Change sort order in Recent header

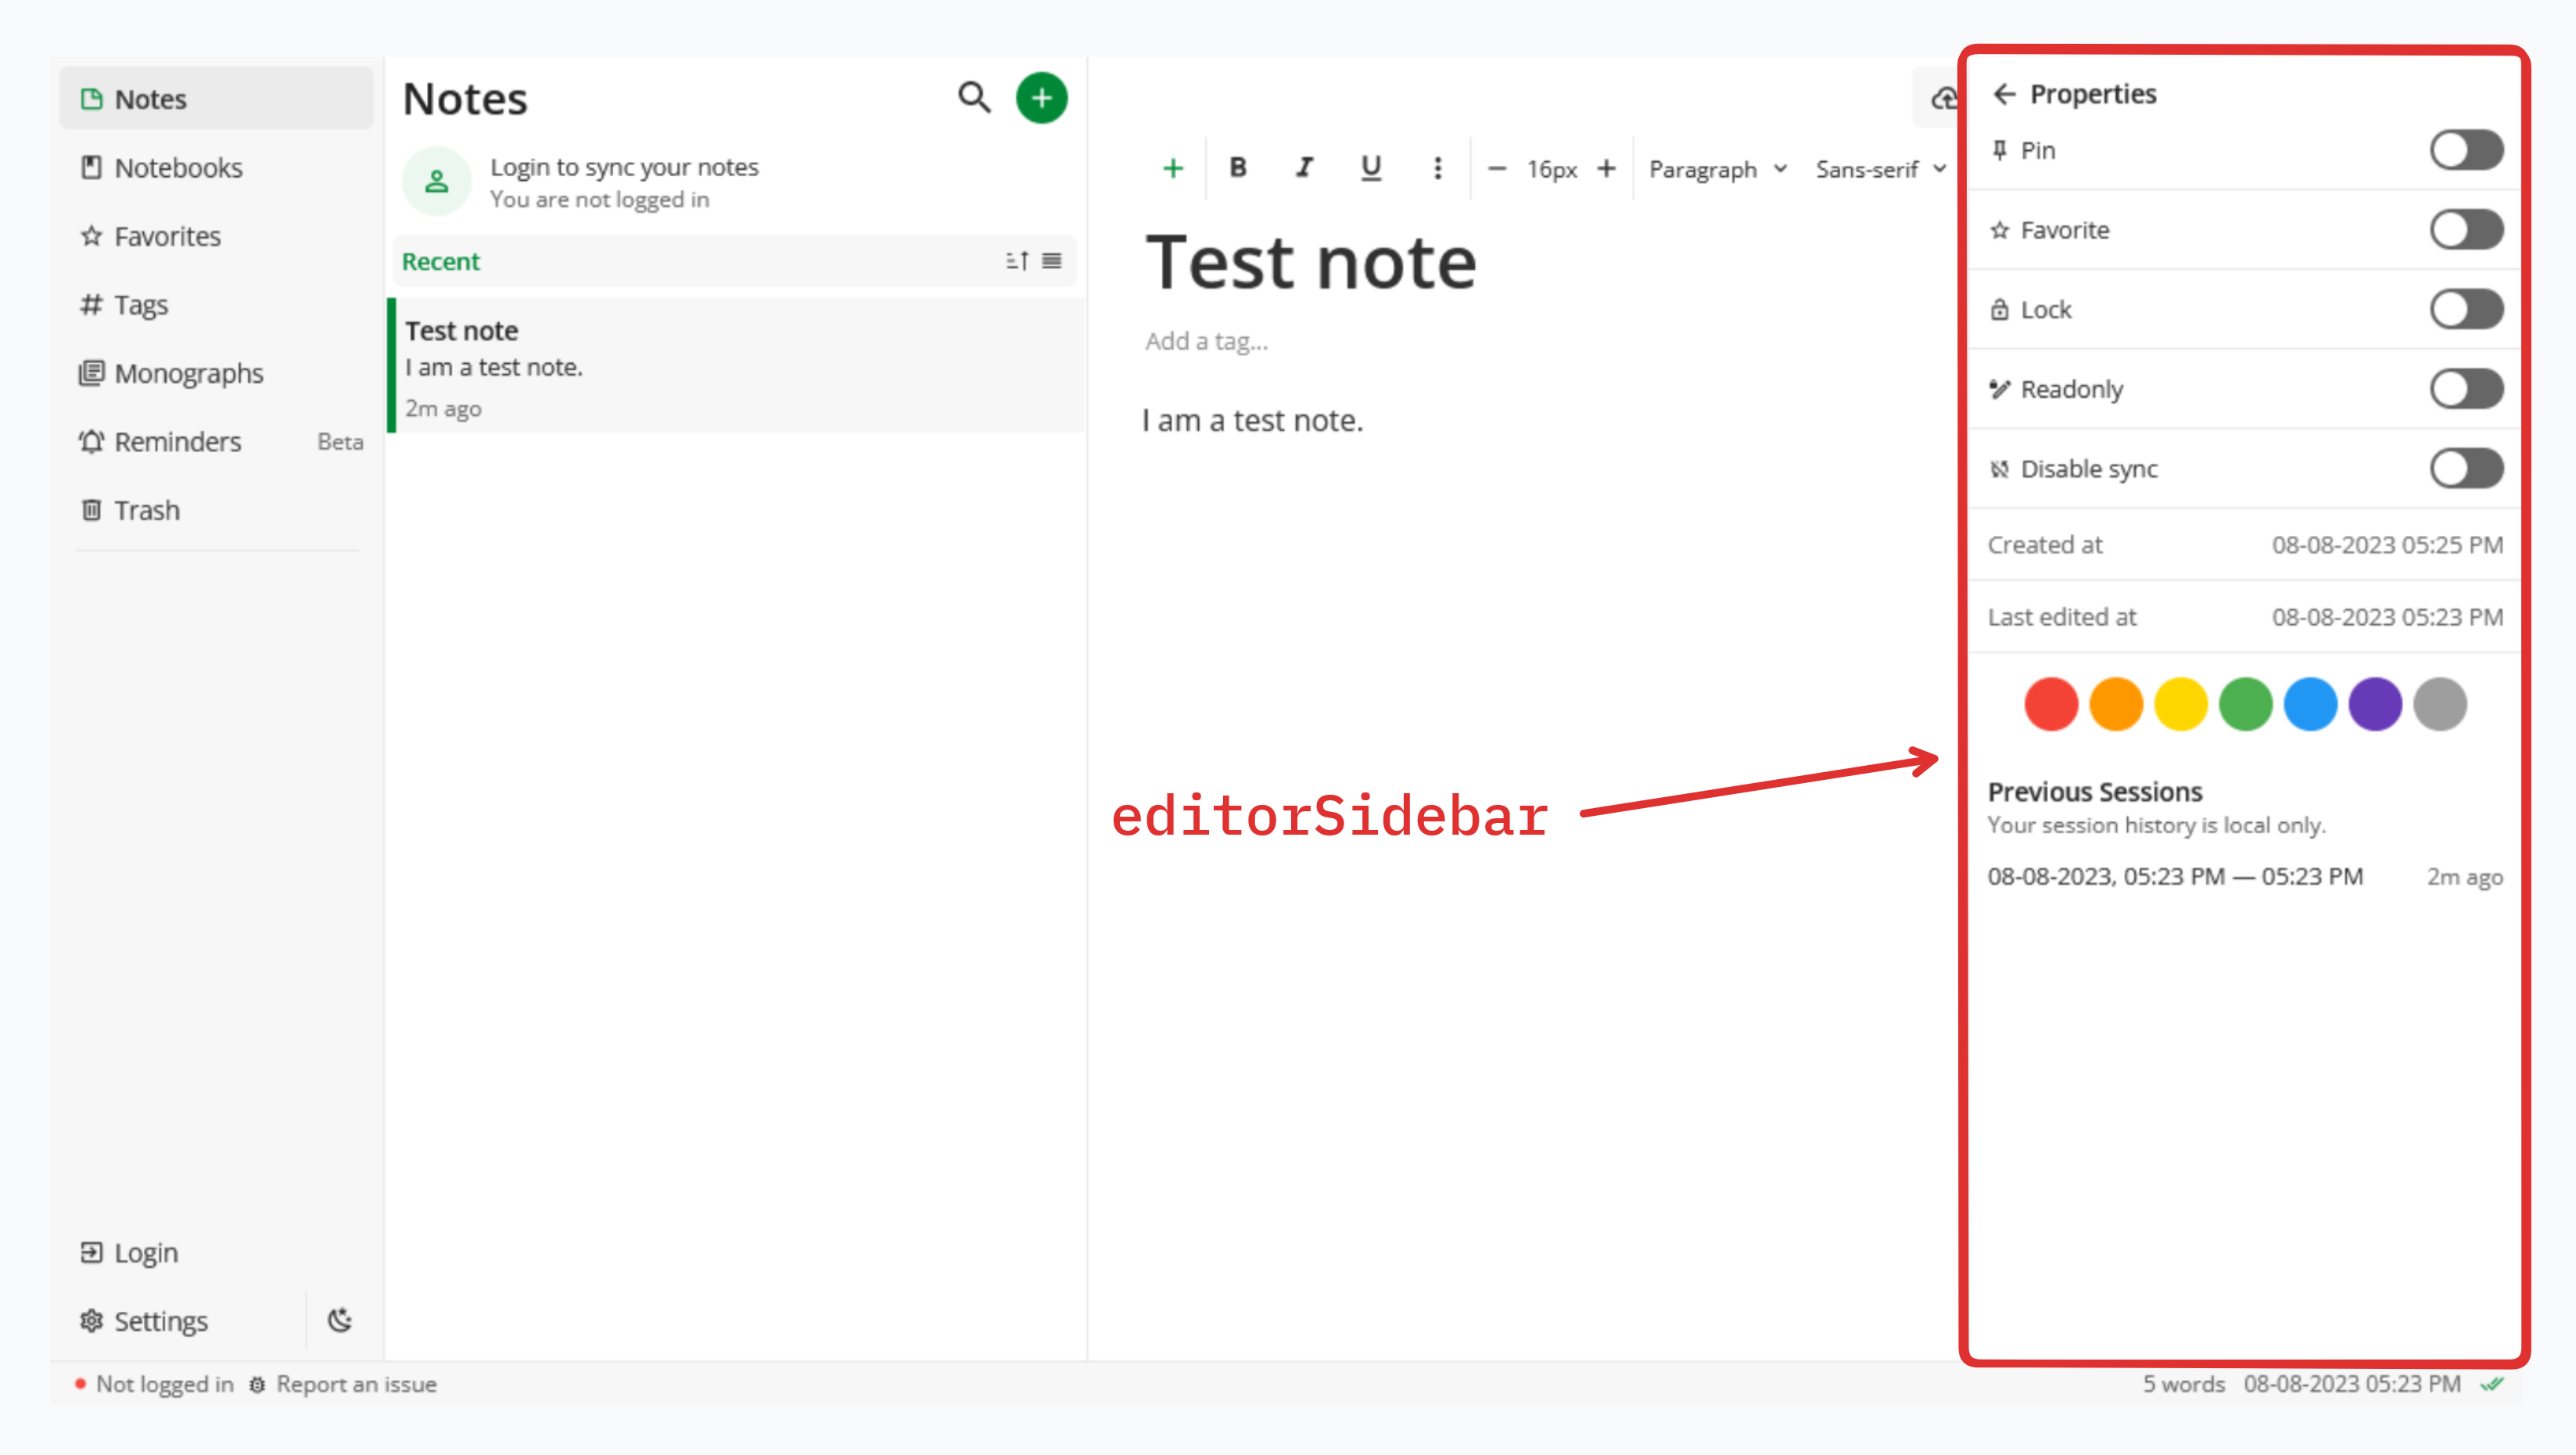(1016, 261)
